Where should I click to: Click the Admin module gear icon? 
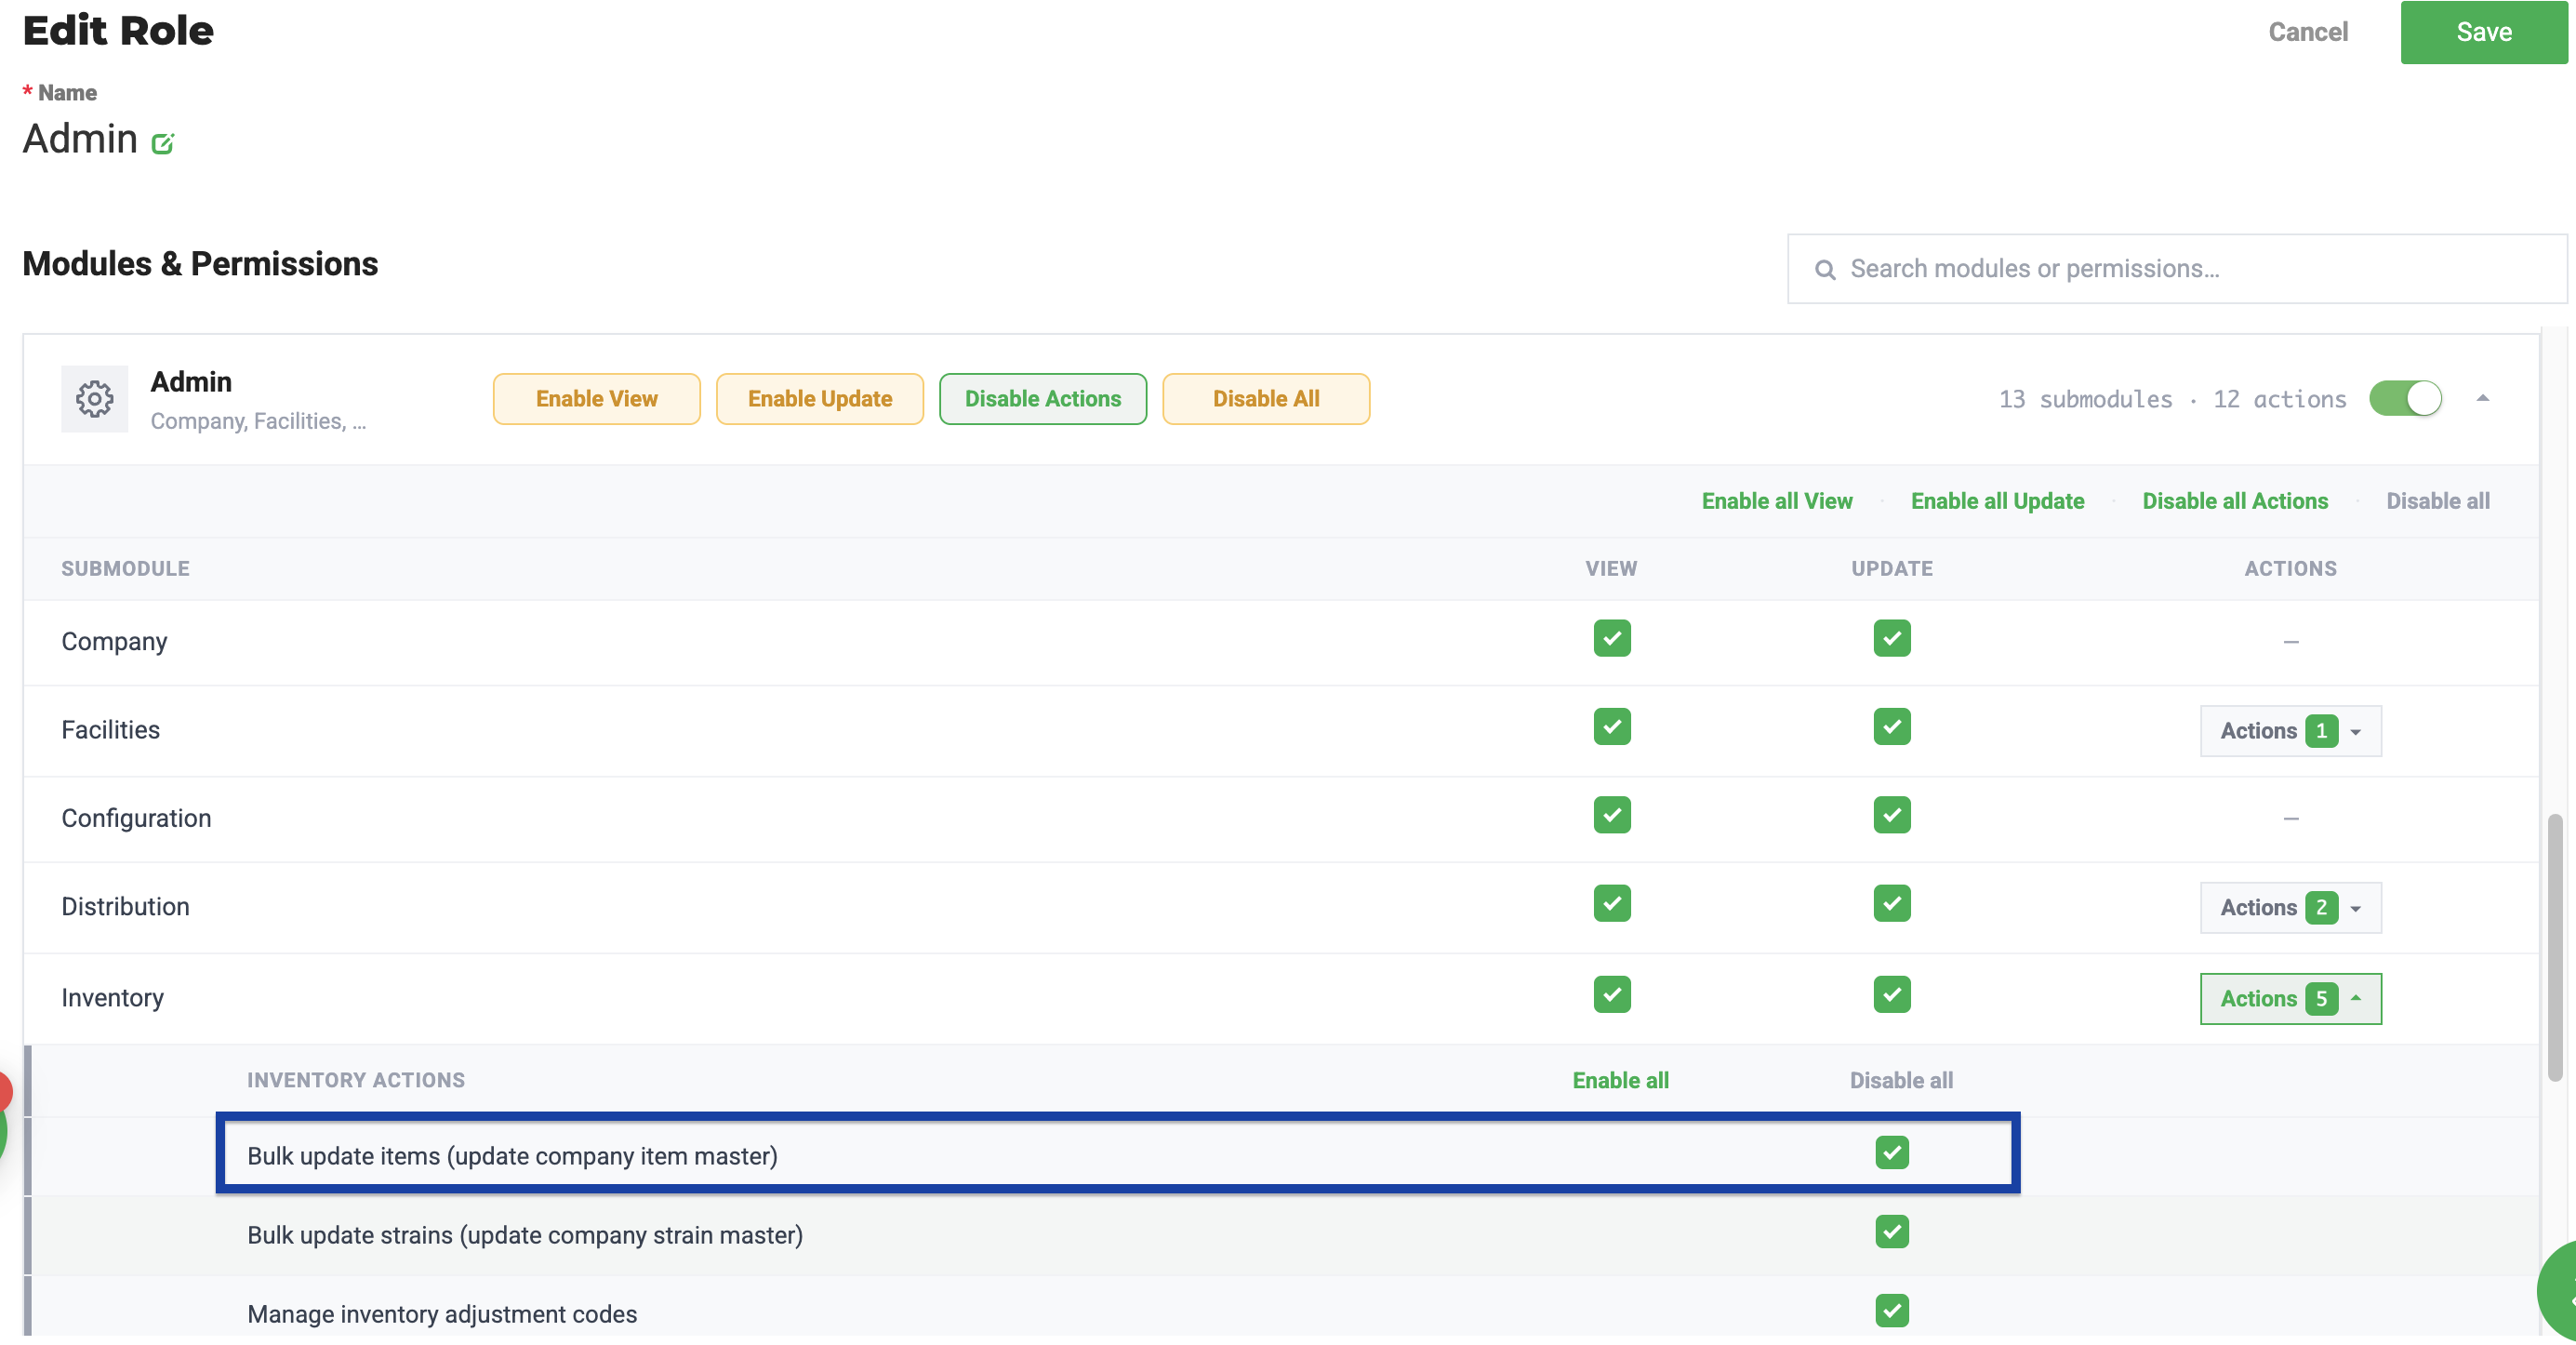pyautogui.click(x=95, y=399)
